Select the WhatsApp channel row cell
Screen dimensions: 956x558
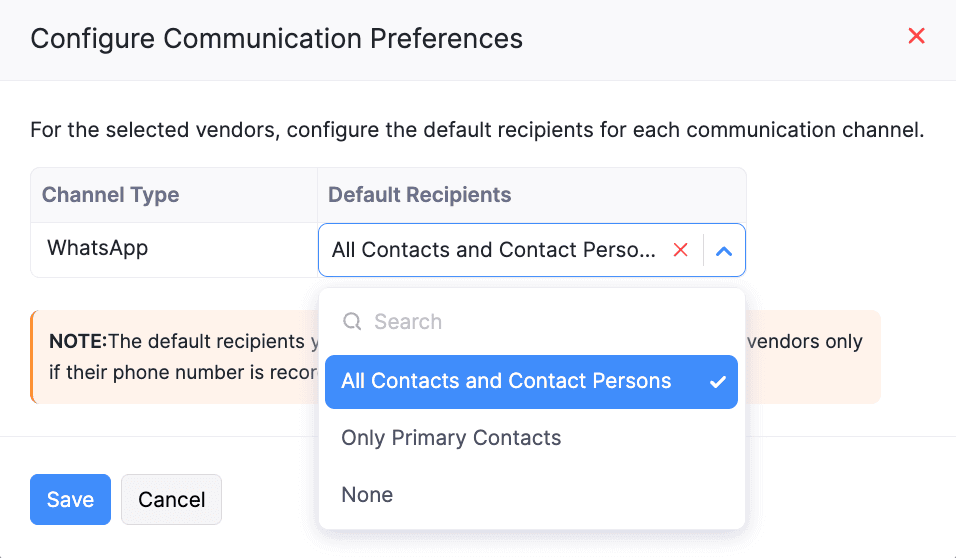click(x=98, y=248)
